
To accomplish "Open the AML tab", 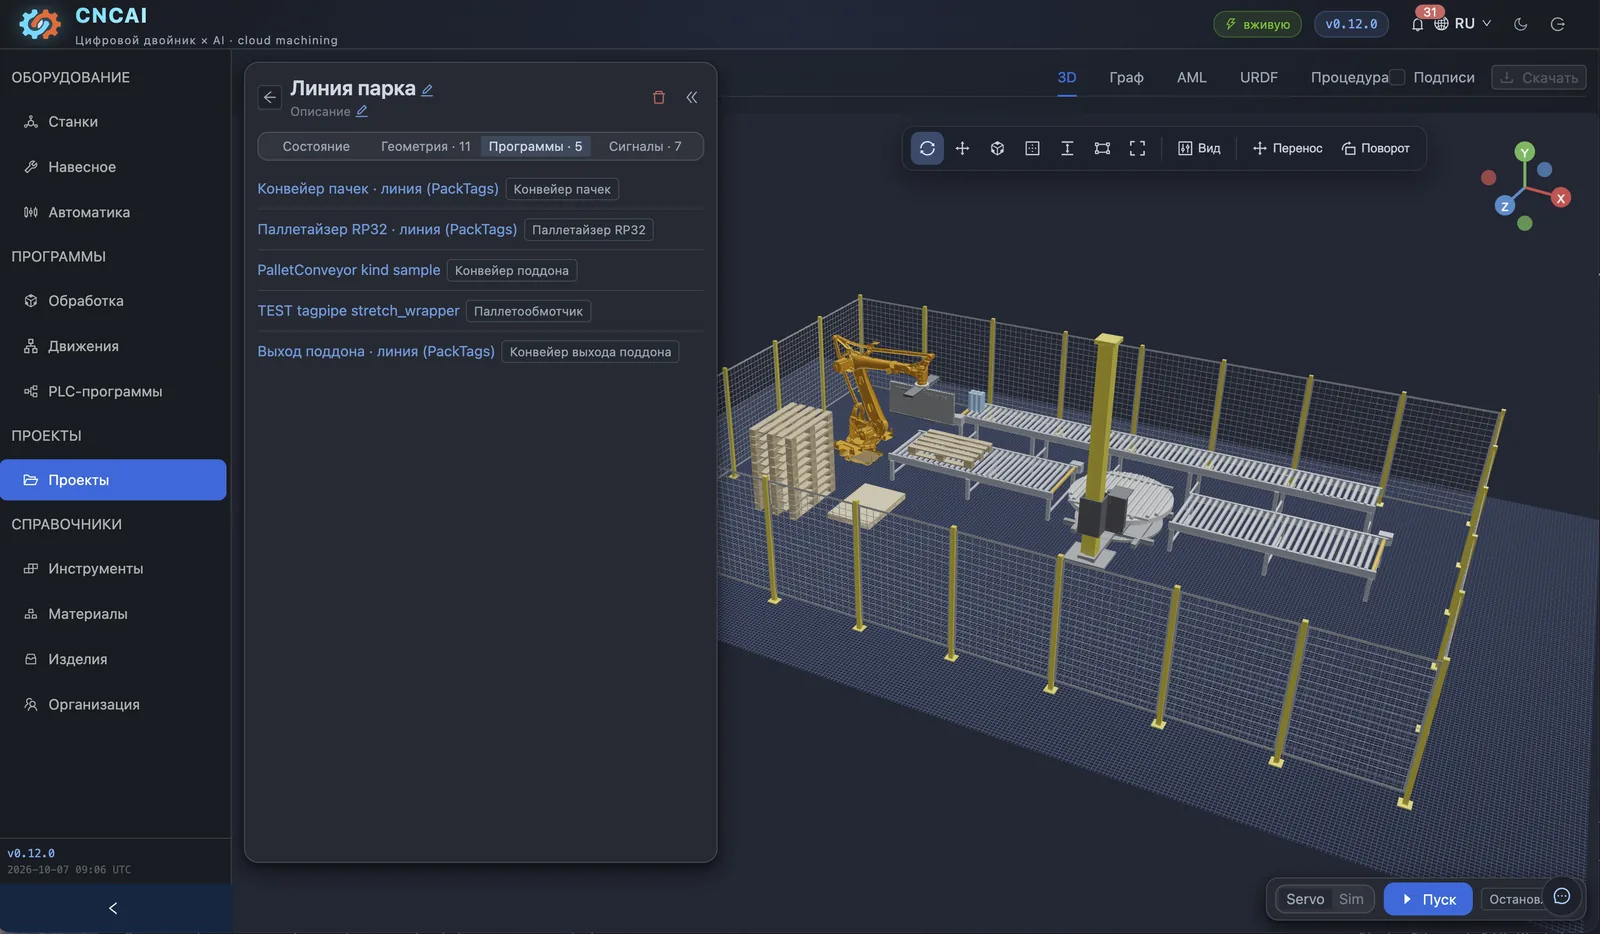I will pyautogui.click(x=1191, y=77).
